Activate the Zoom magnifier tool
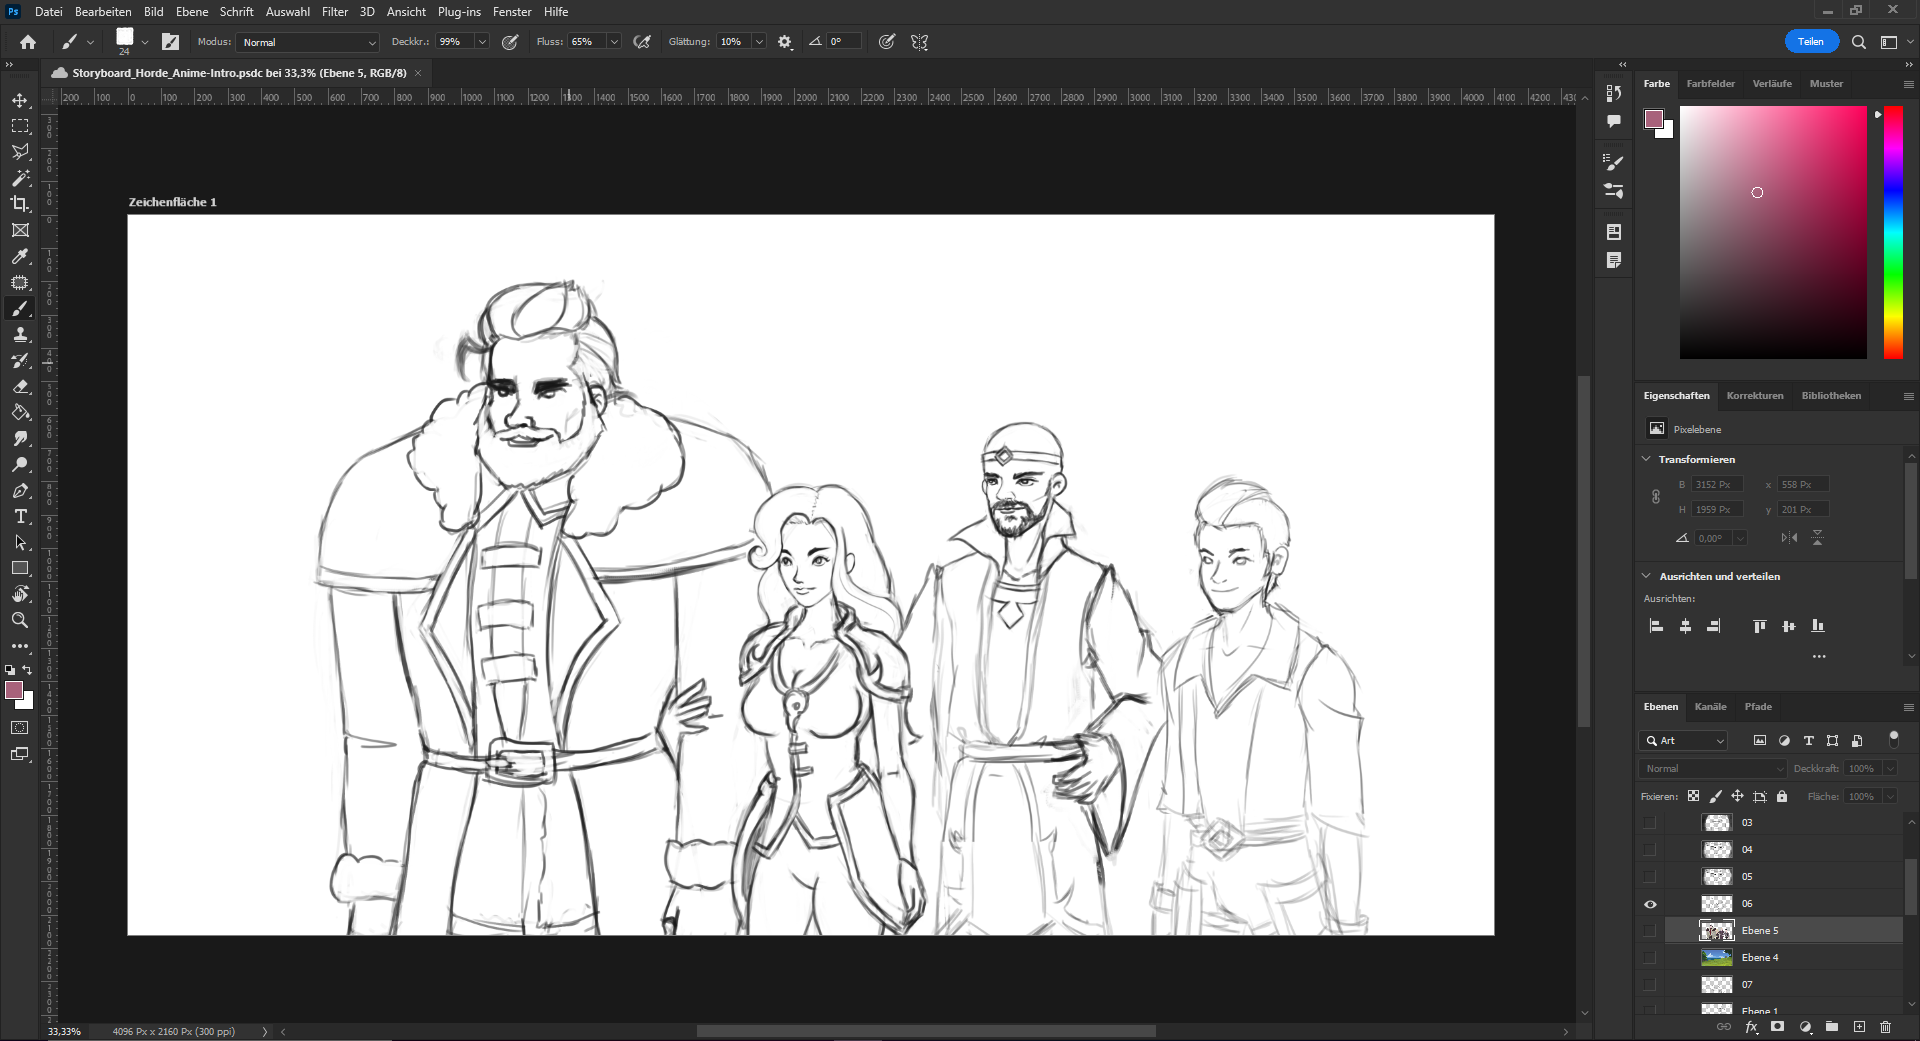 click(x=20, y=620)
